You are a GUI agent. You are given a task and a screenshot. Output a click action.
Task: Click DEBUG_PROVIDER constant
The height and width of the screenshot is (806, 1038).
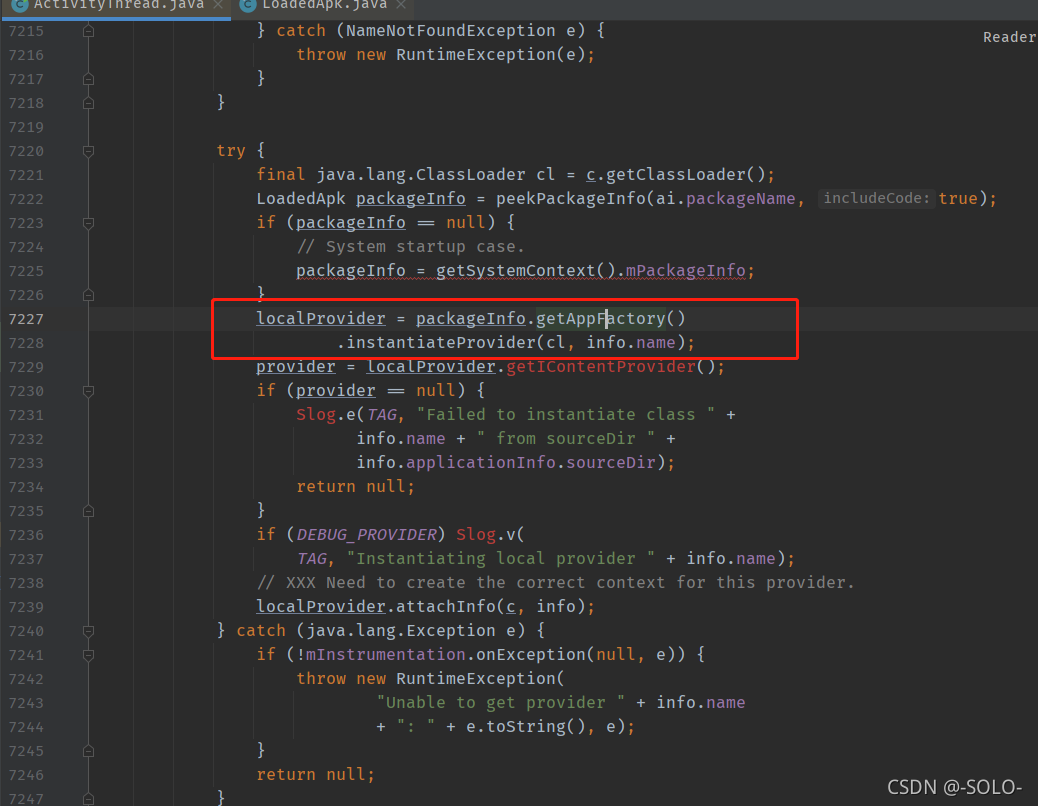click(x=366, y=535)
